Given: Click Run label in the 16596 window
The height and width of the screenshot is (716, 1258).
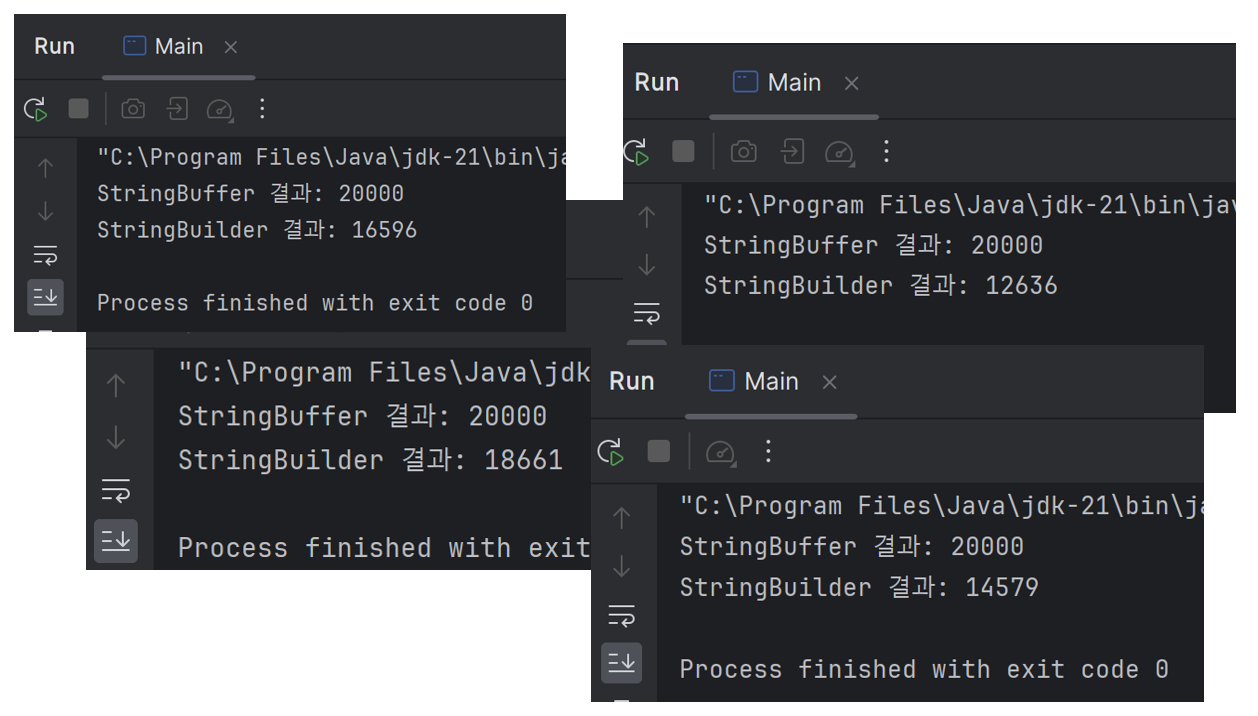Looking at the screenshot, I should [x=54, y=46].
